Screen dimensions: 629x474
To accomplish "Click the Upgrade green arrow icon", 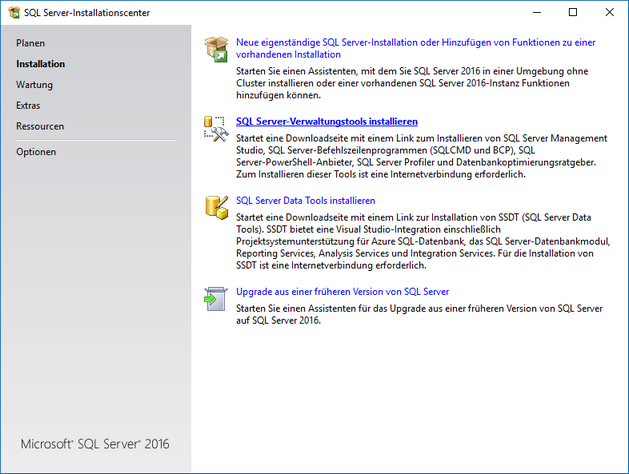I will click(x=216, y=299).
